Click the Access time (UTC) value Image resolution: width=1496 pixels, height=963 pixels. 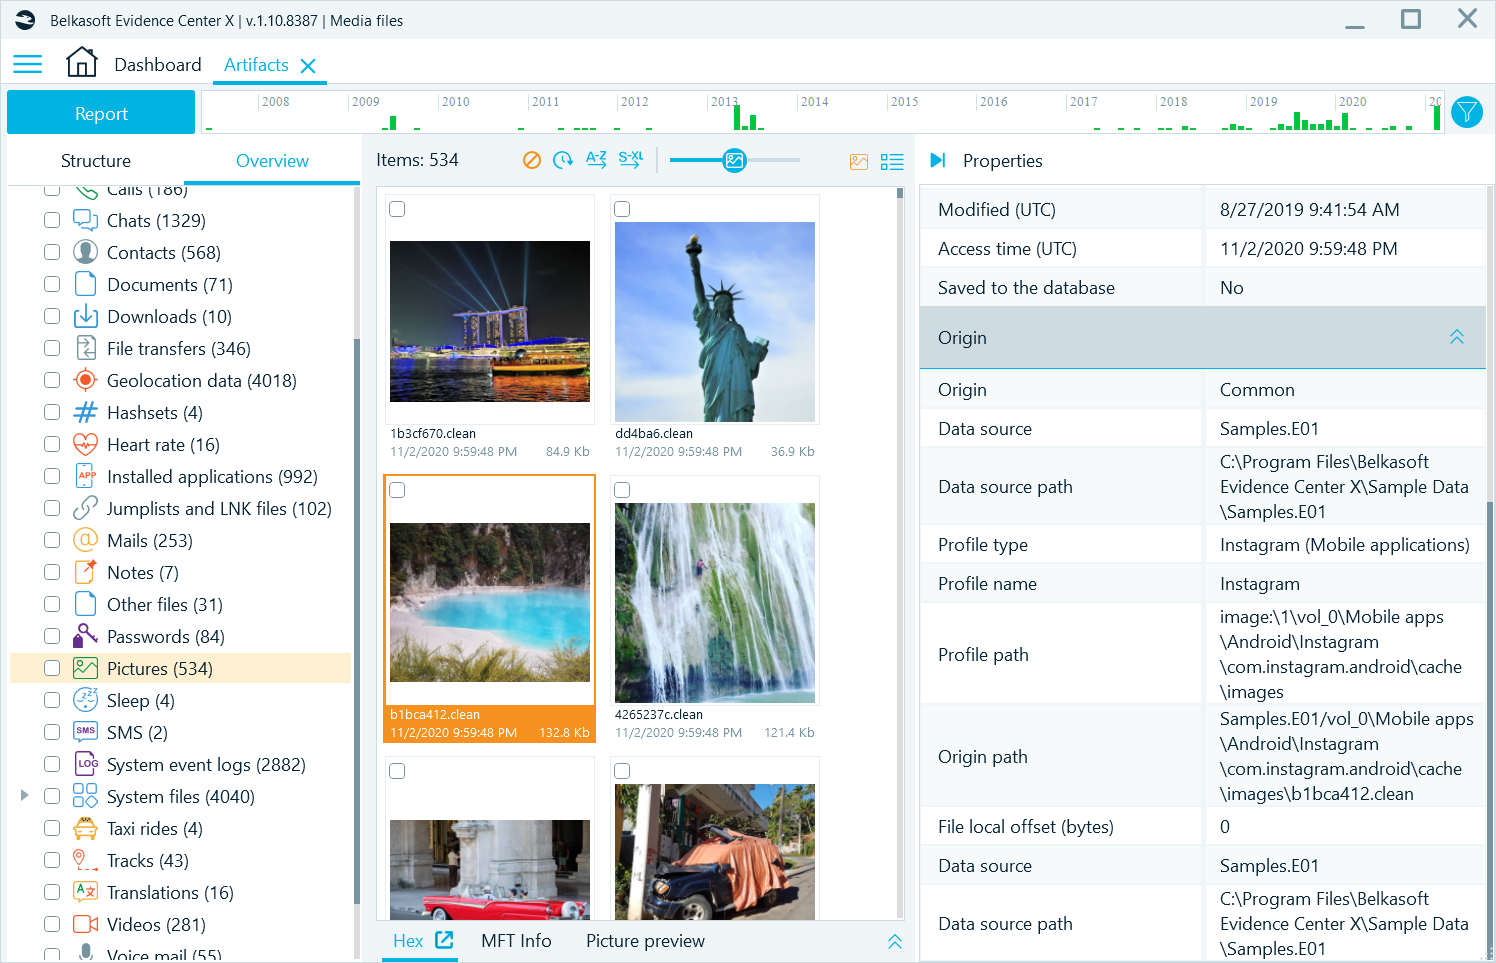(x=1308, y=249)
